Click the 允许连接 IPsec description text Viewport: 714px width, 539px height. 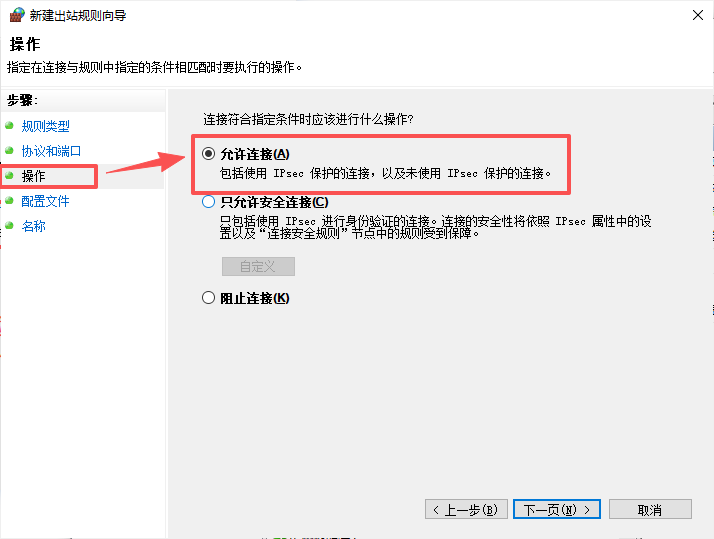(x=385, y=173)
